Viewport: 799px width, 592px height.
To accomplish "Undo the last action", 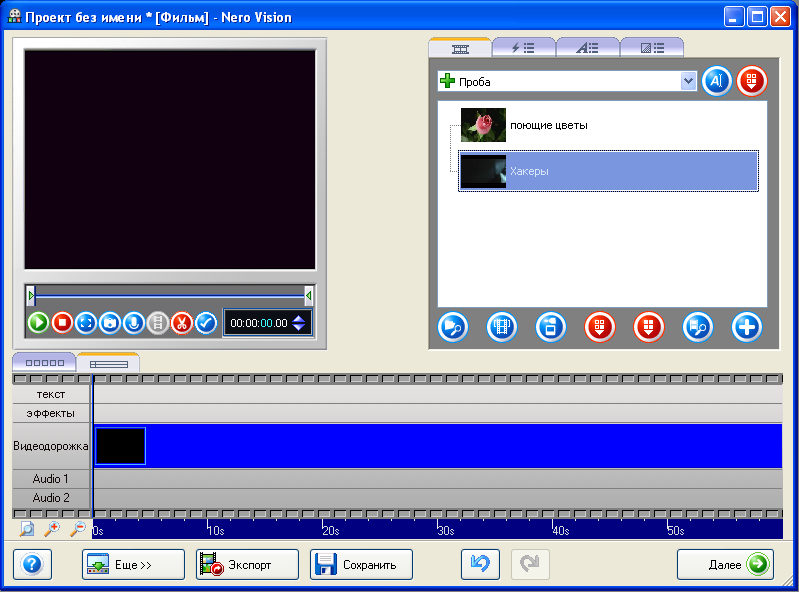I will tap(480, 564).
